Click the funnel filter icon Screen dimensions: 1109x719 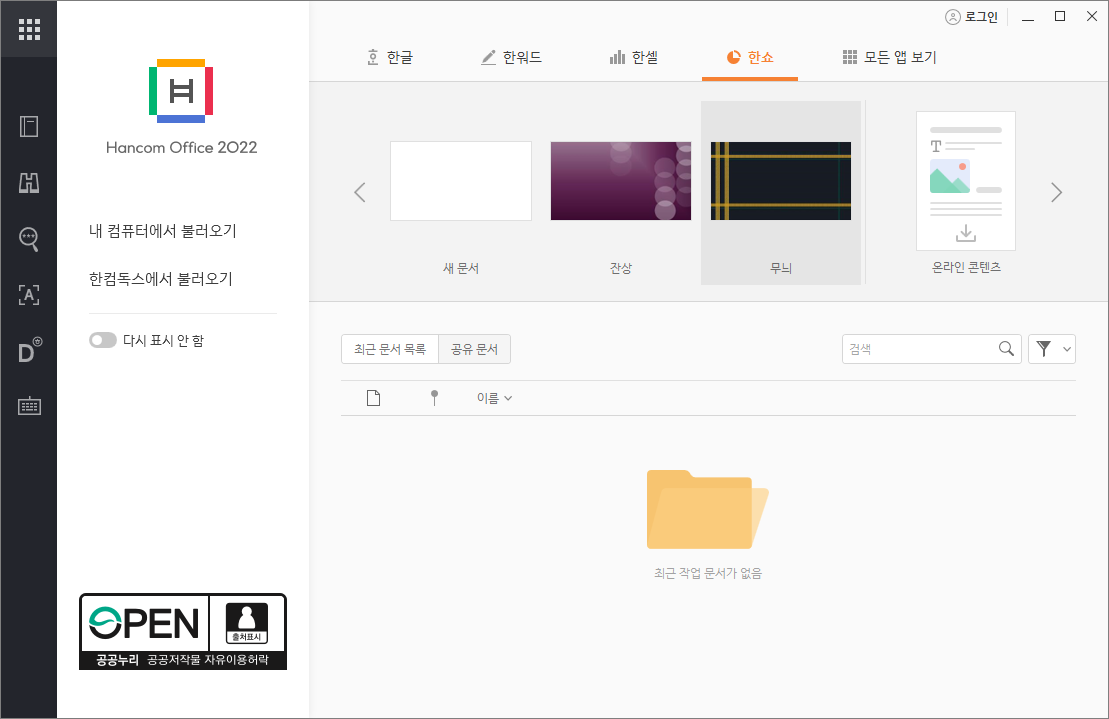1043,349
